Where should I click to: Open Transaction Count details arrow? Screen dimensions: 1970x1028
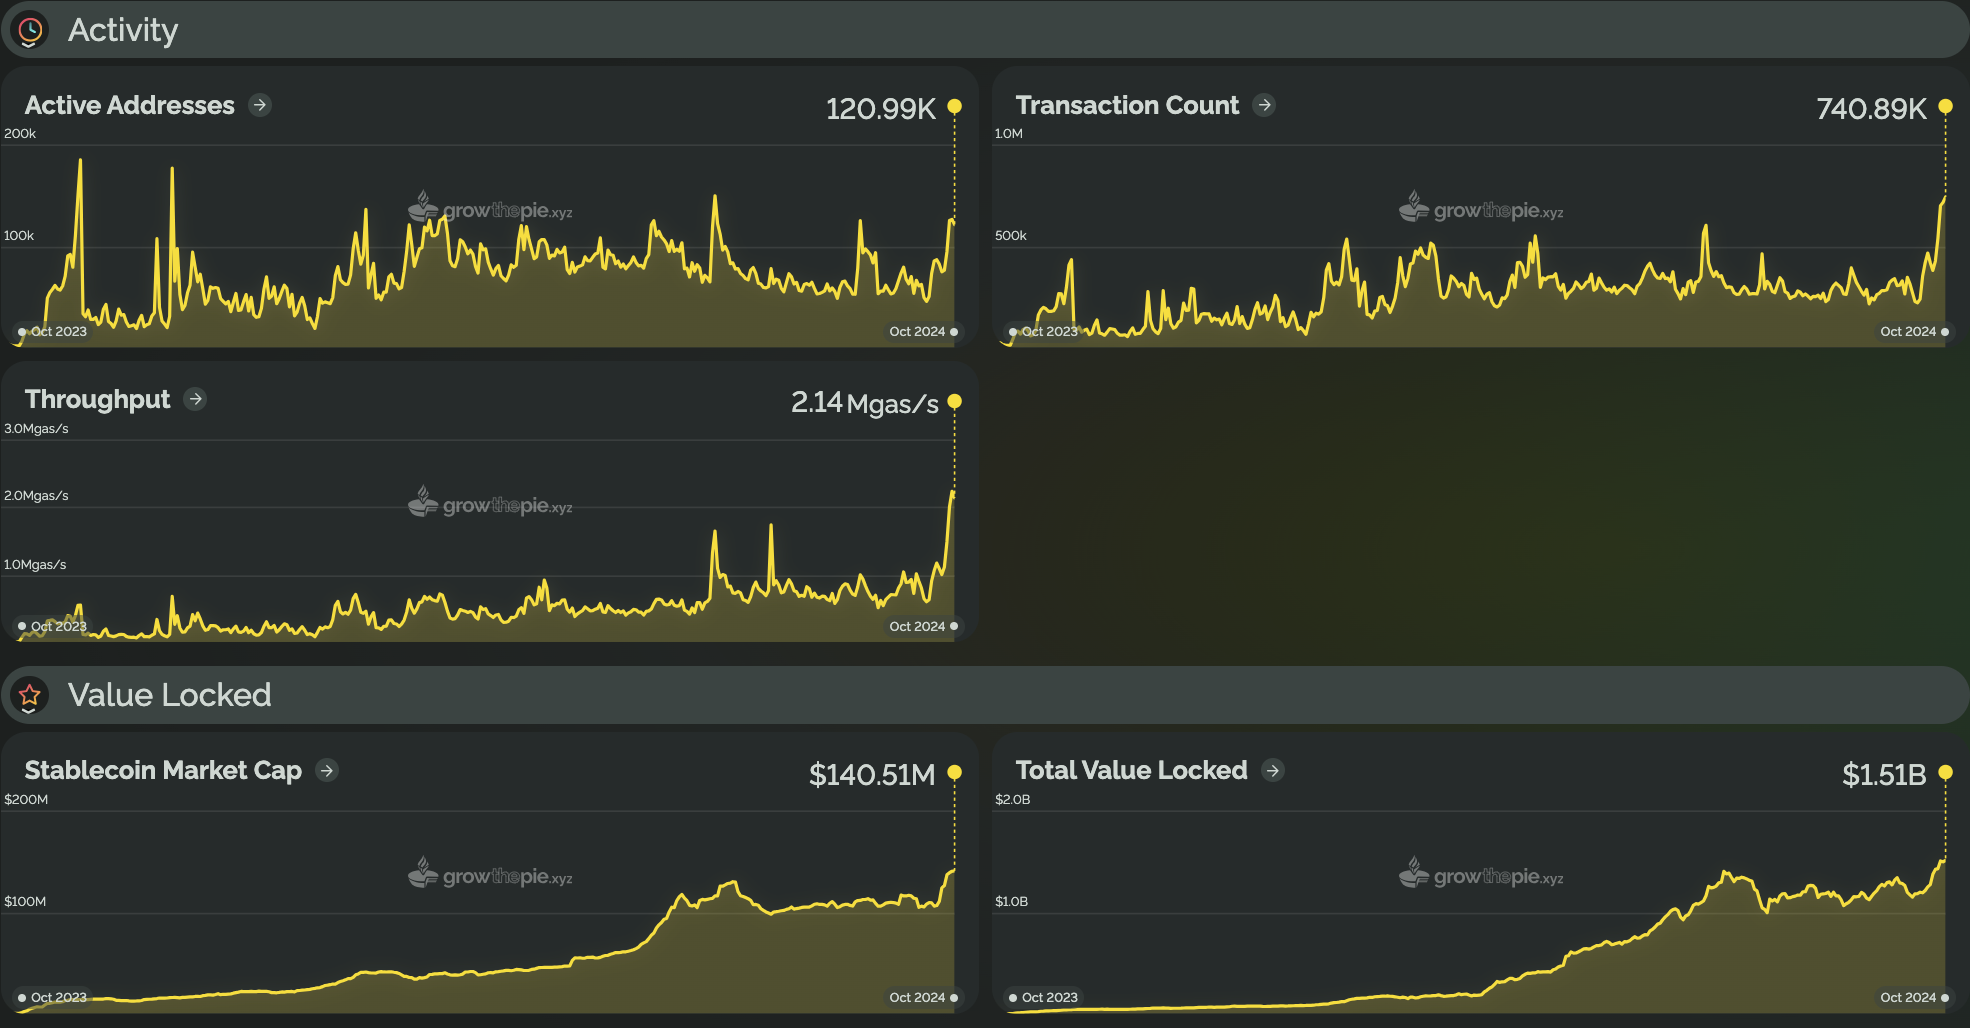[x=1264, y=105]
